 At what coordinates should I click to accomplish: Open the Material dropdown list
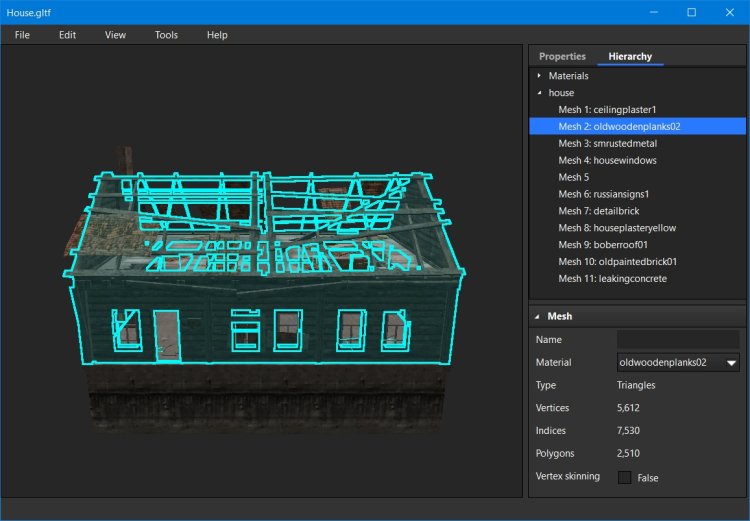pos(731,363)
